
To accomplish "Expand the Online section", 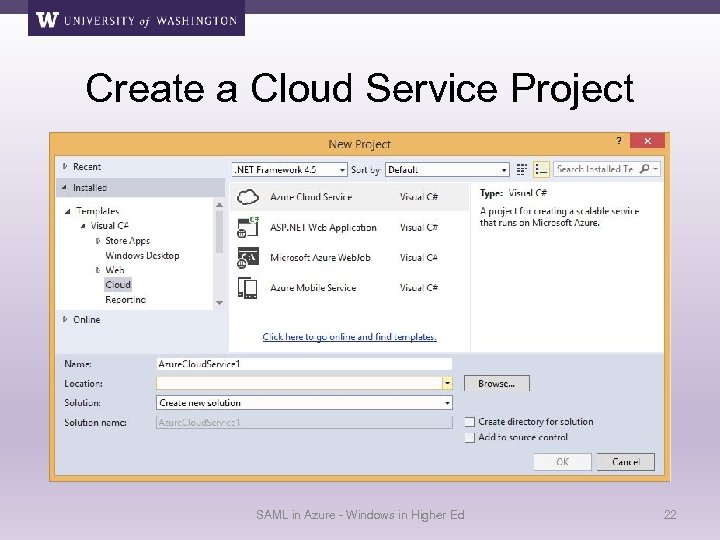I will [65, 319].
